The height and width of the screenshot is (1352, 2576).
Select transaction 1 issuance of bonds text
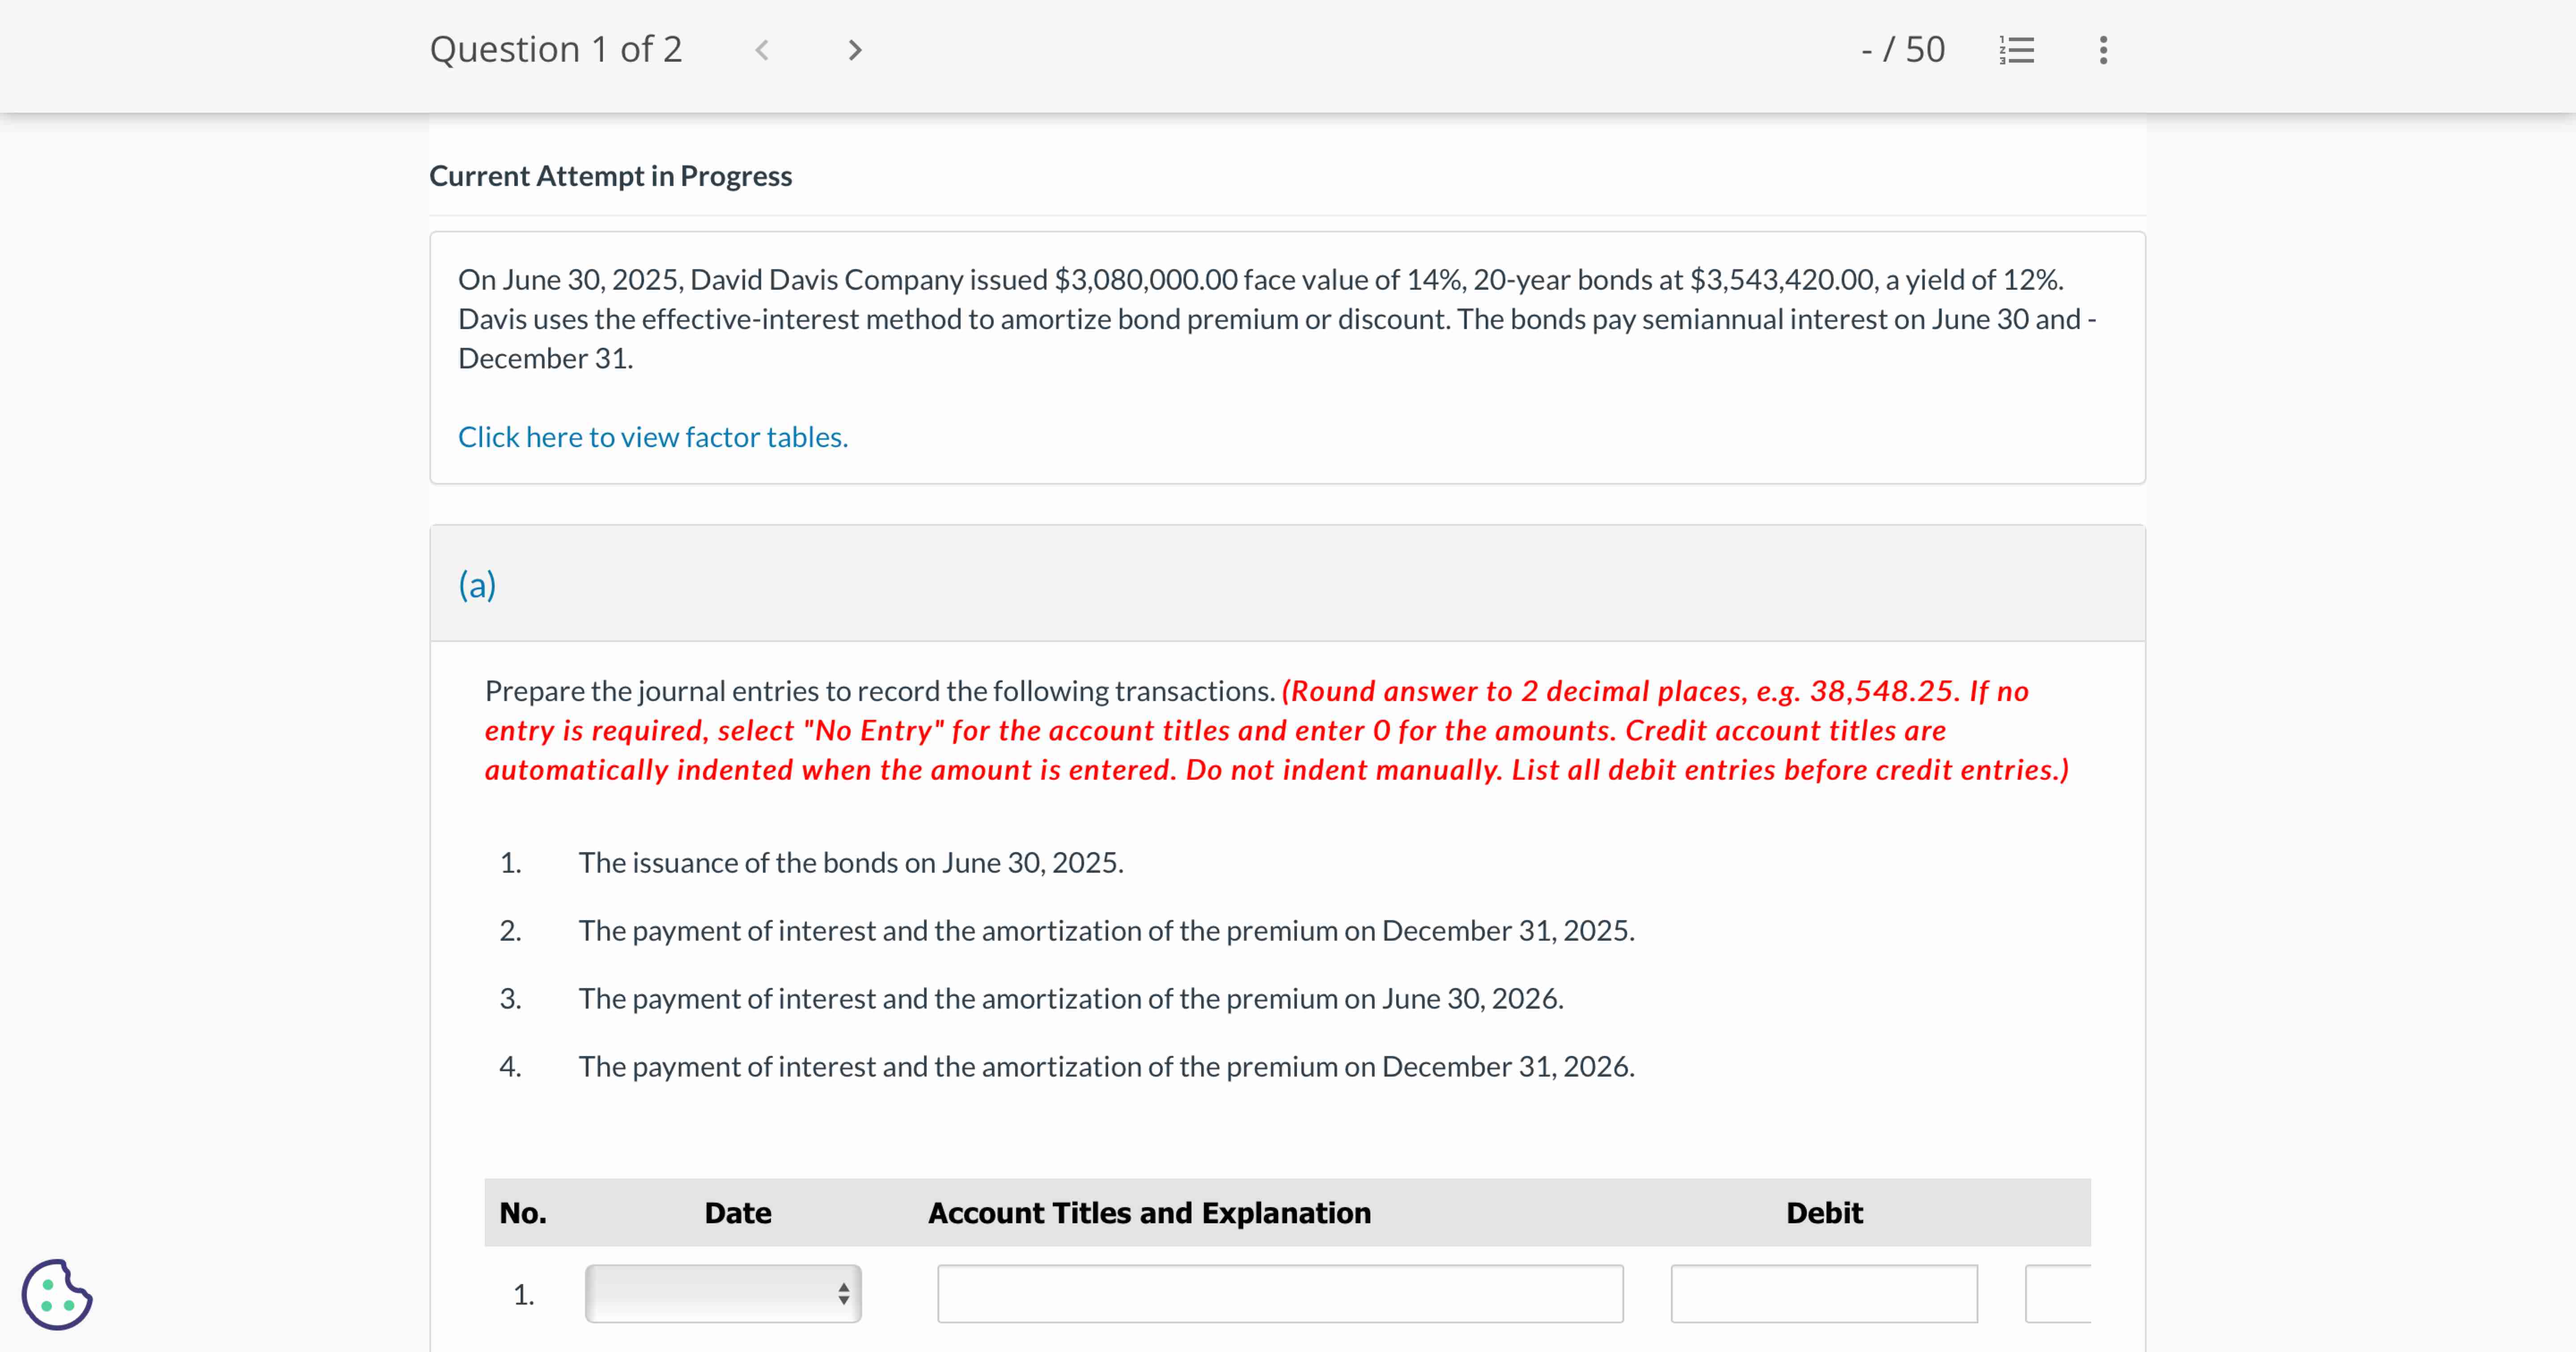(851, 863)
